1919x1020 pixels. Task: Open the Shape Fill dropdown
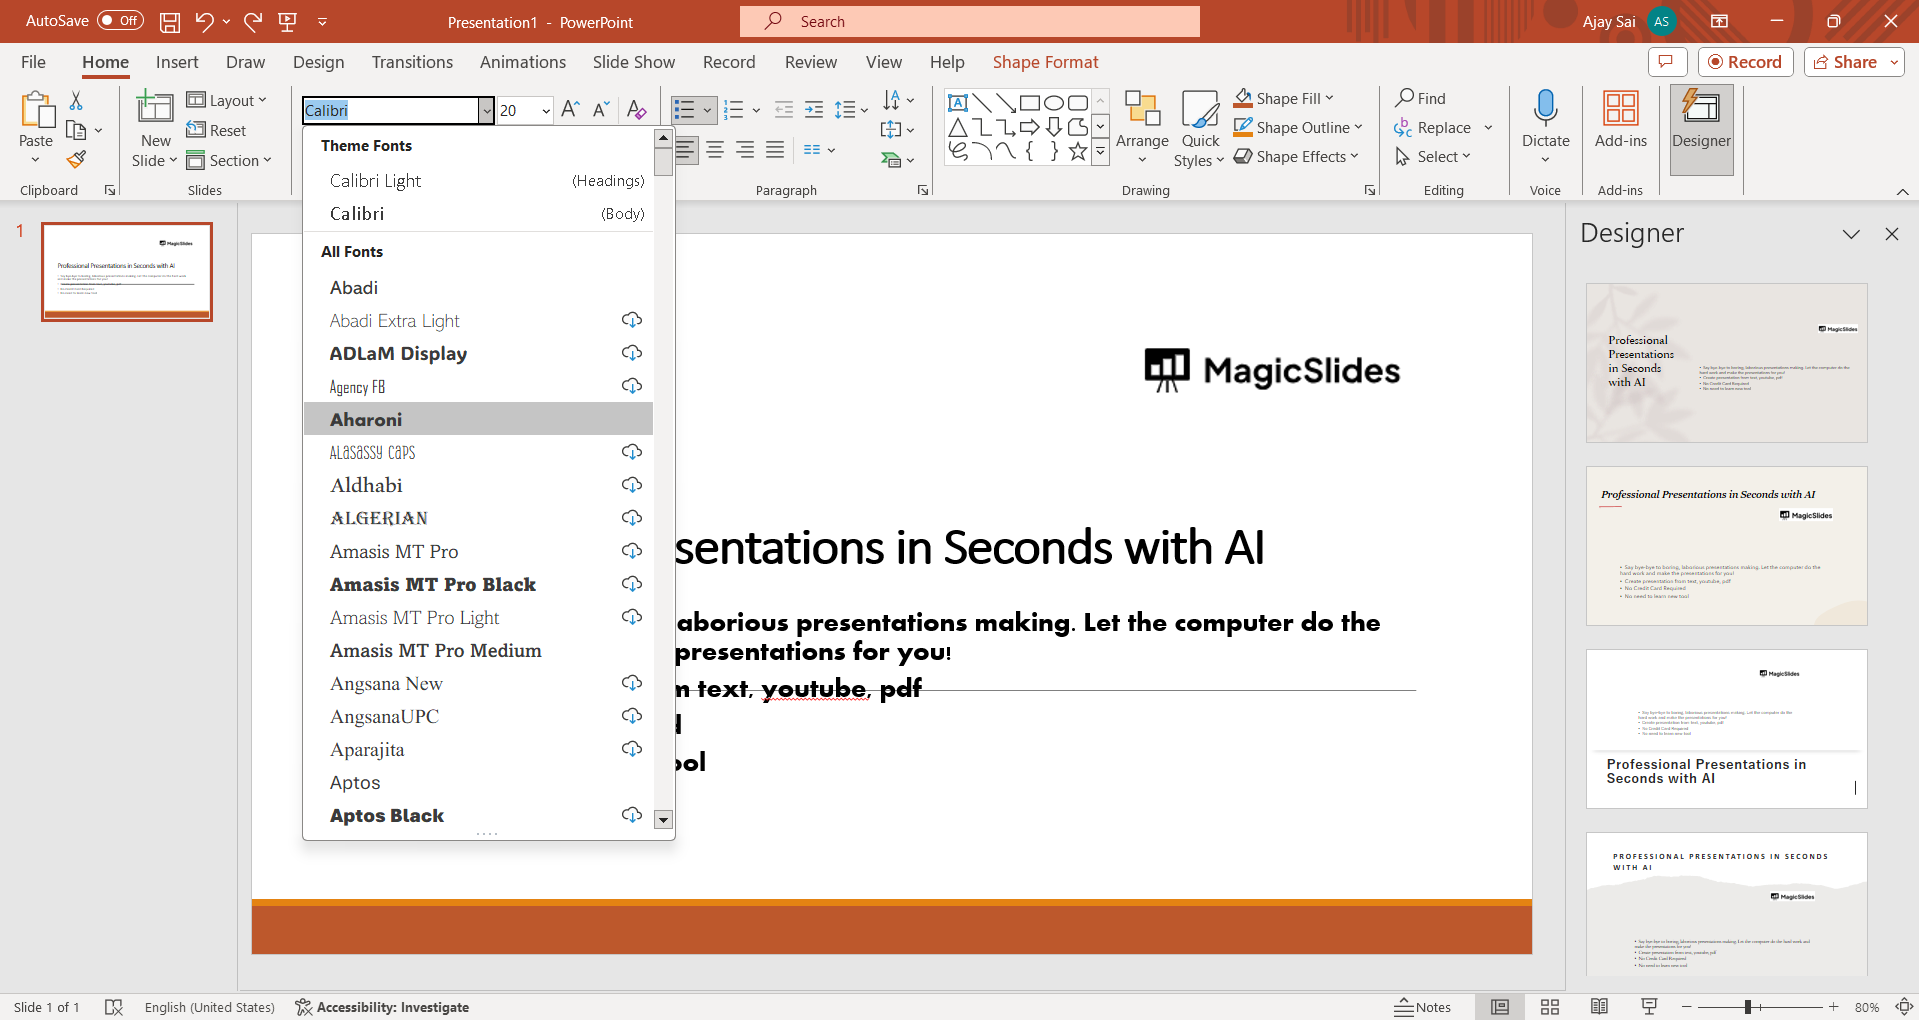(x=1329, y=98)
